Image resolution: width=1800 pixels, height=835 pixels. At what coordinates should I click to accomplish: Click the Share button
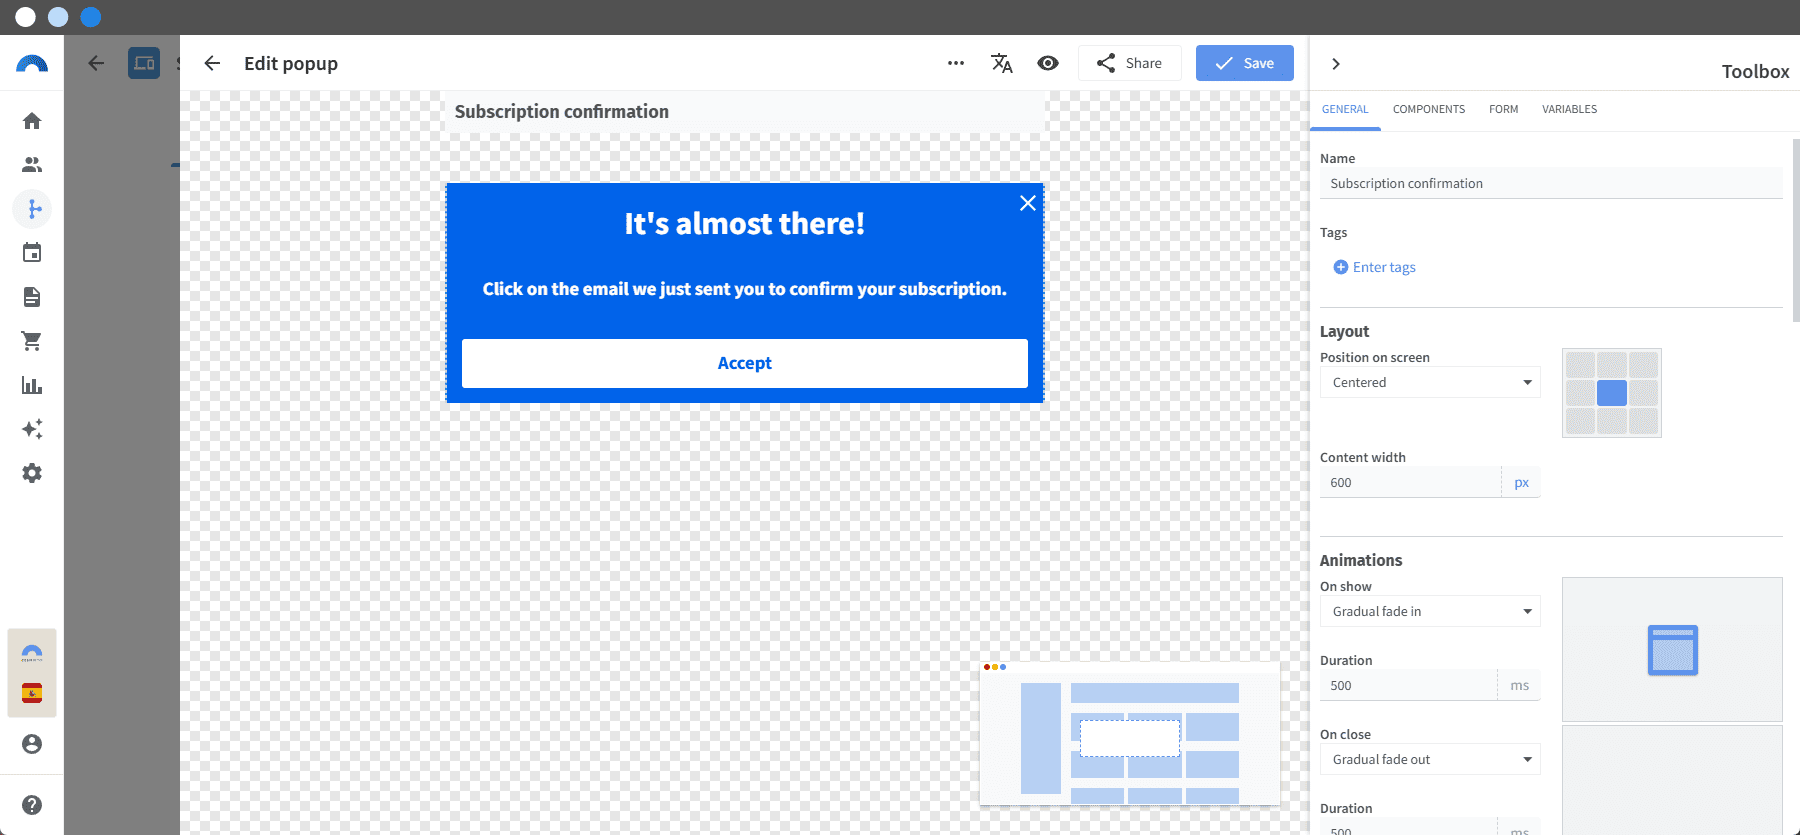click(x=1130, y=63)
